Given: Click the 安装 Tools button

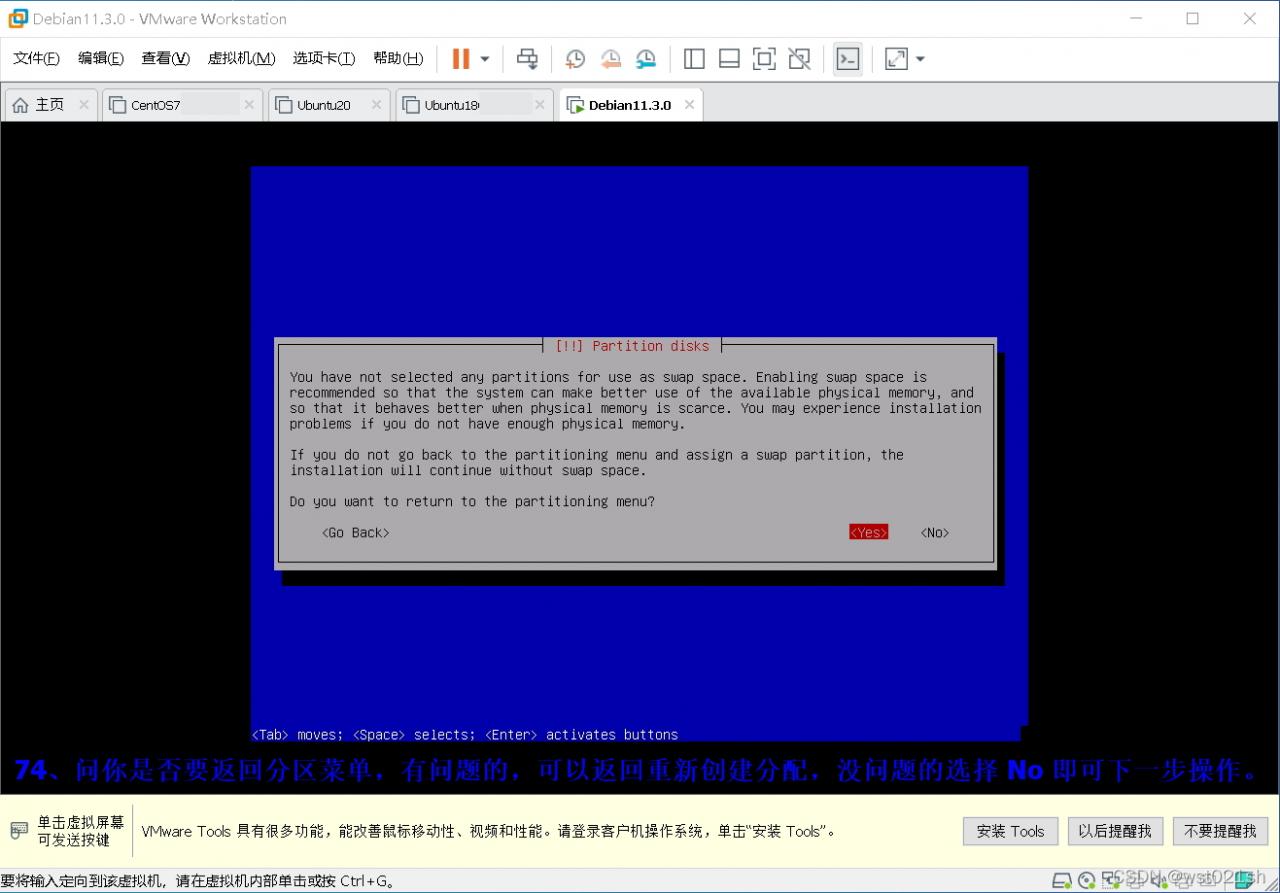Looking at the screenshot, I should click(x=1010, y=831).
